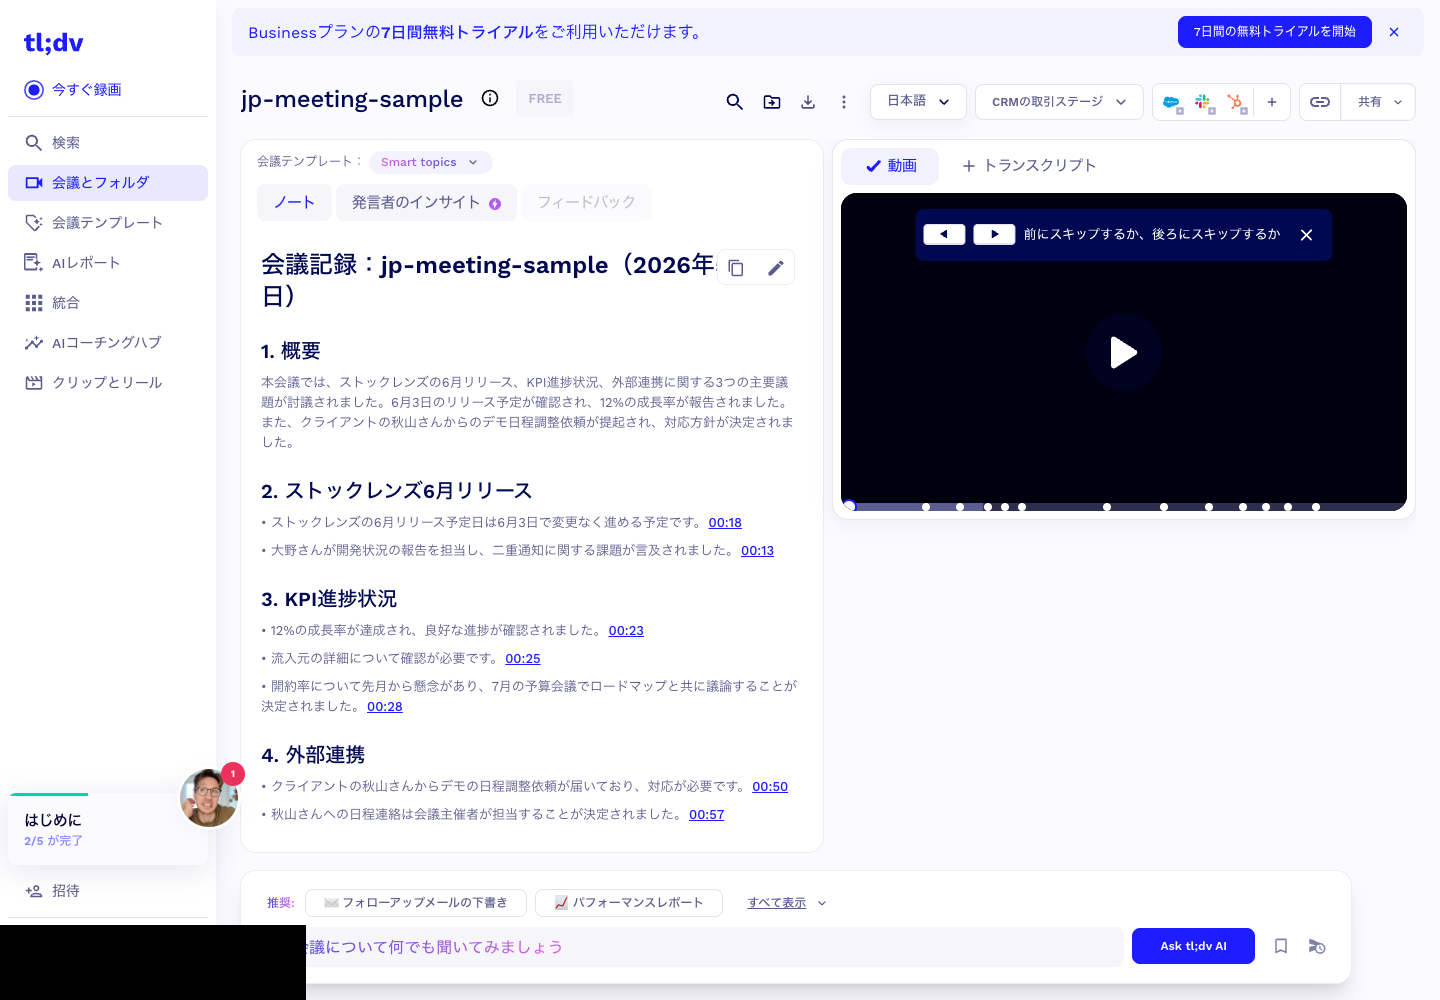Start the 7-day free trial button
The width and height of the screenshot is (1440, 1000).
(1275, 32)
